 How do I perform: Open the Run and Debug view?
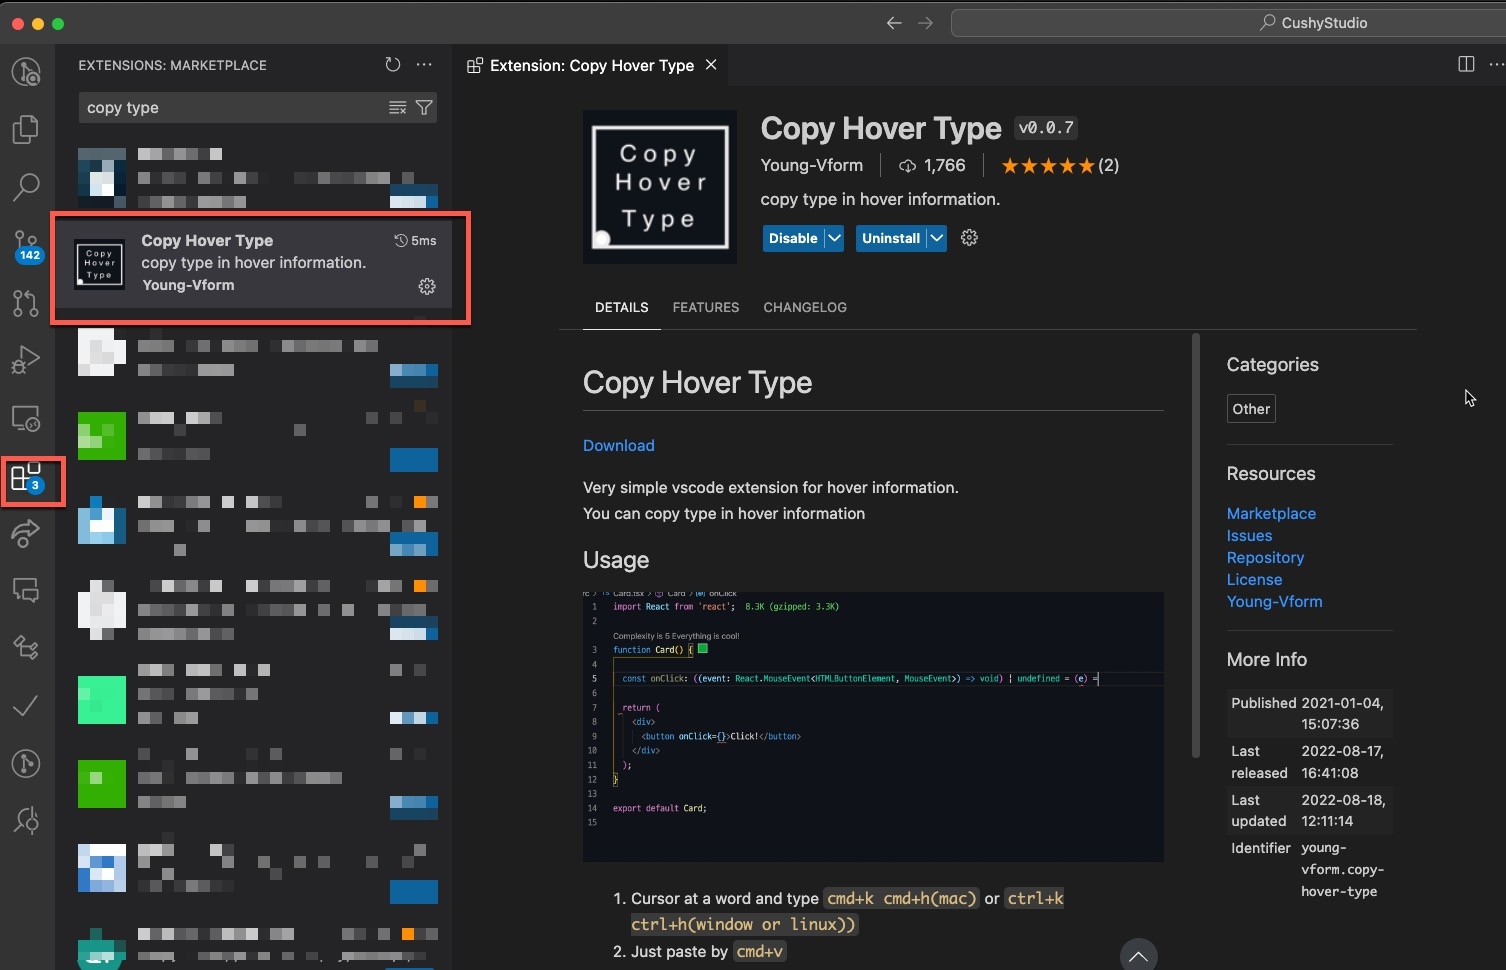point(25,359)
